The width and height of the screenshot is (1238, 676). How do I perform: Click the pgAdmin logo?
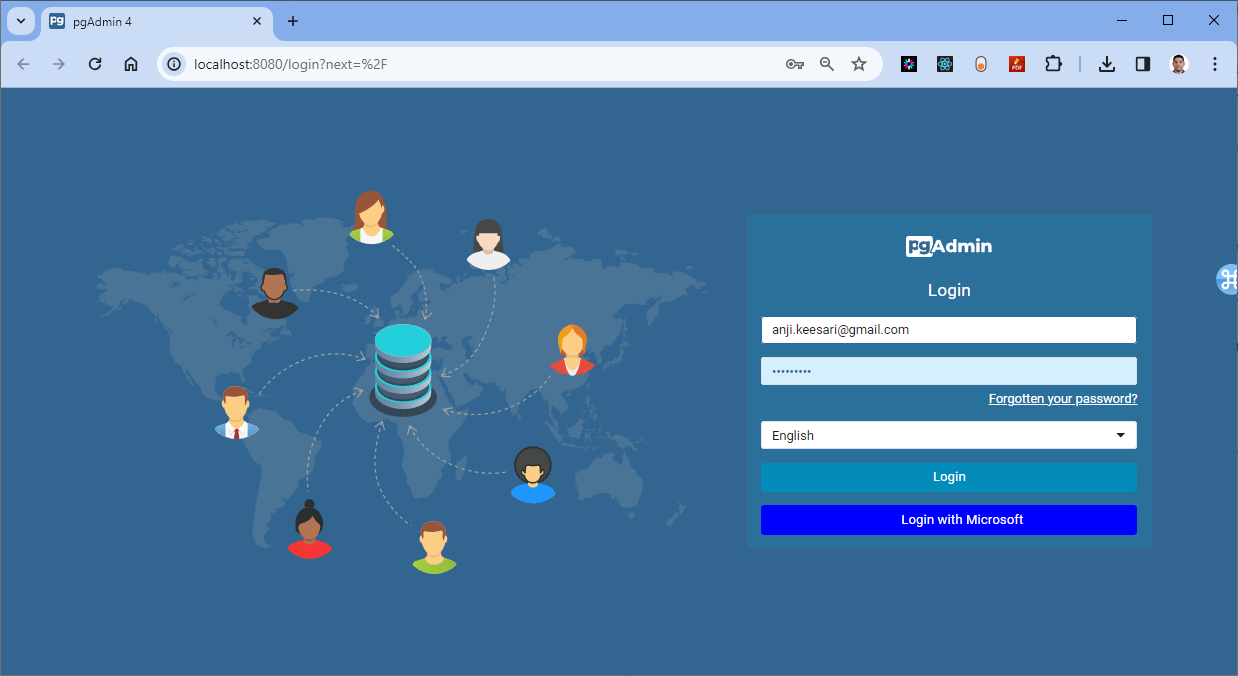[x=949, y=246]
